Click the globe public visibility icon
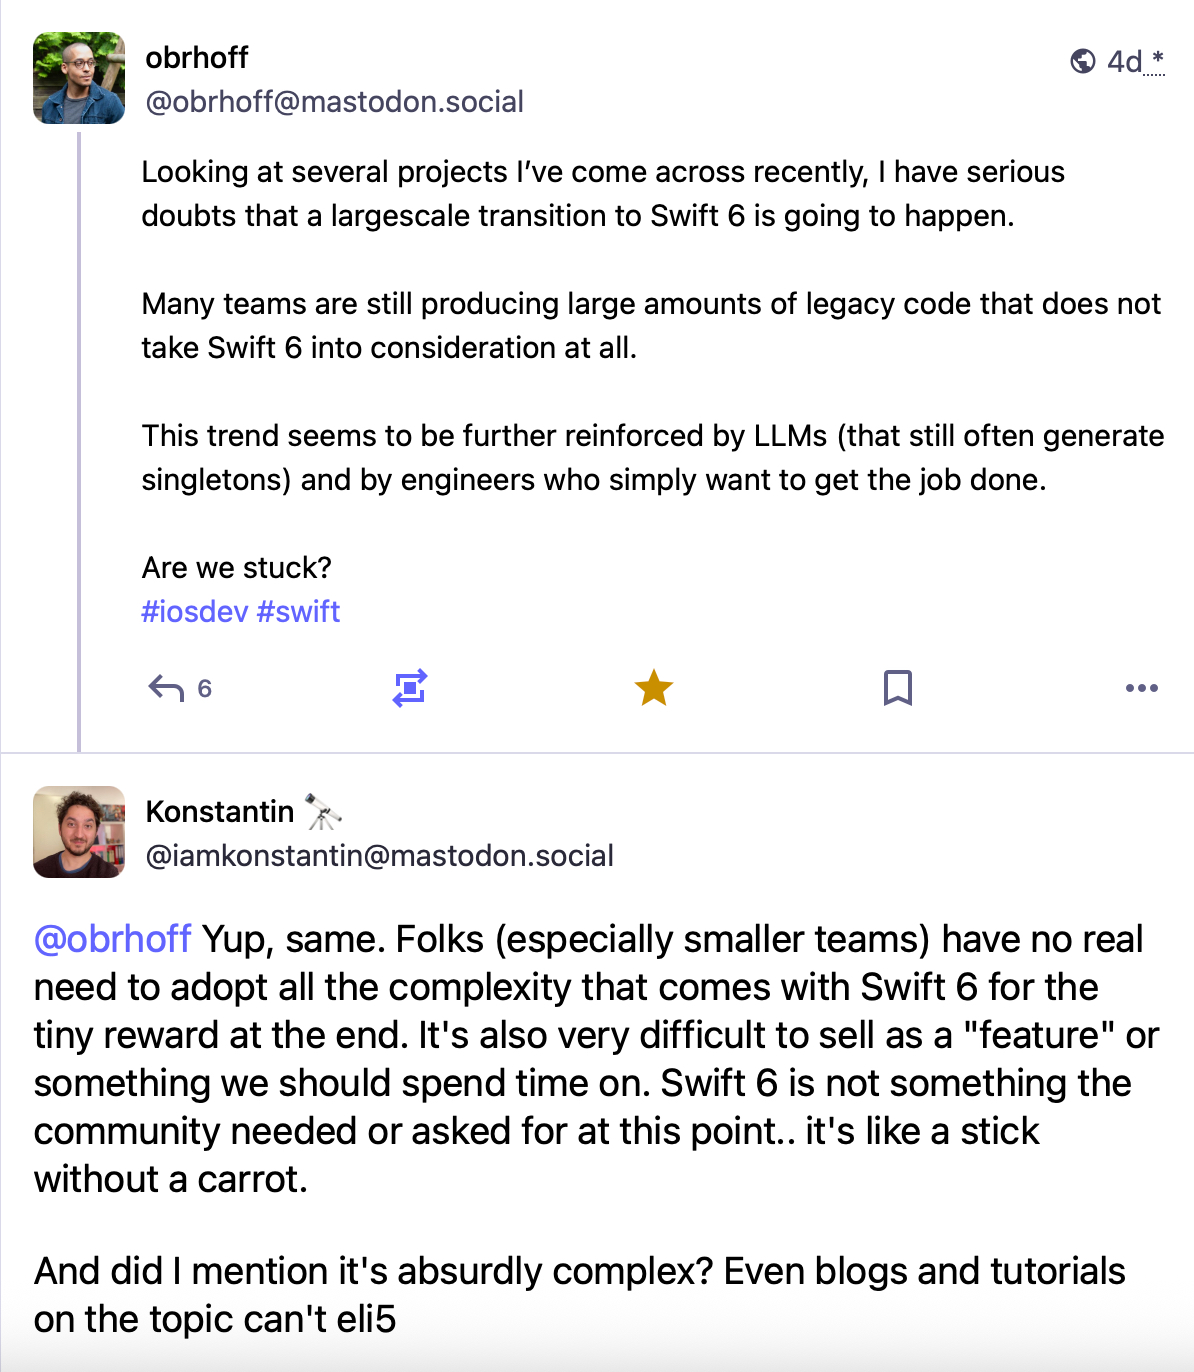Image resolution: width=1194 pixels, height=1372 pixels. tap(1082, 62)
